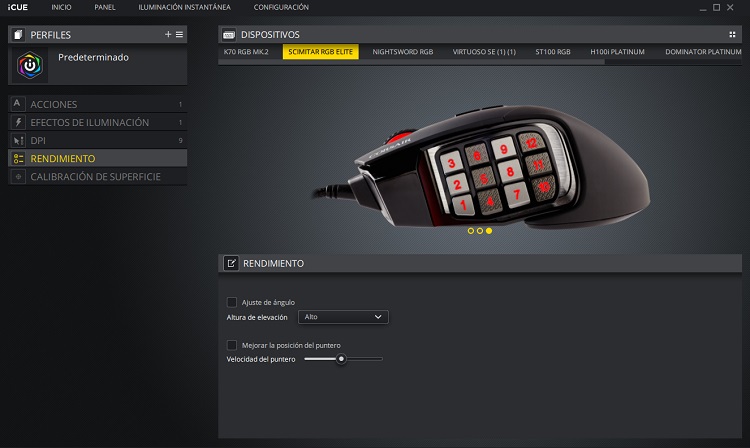The image size is (750, 448).
Task: Open the profiles hamburger menu
Action: 179,34
